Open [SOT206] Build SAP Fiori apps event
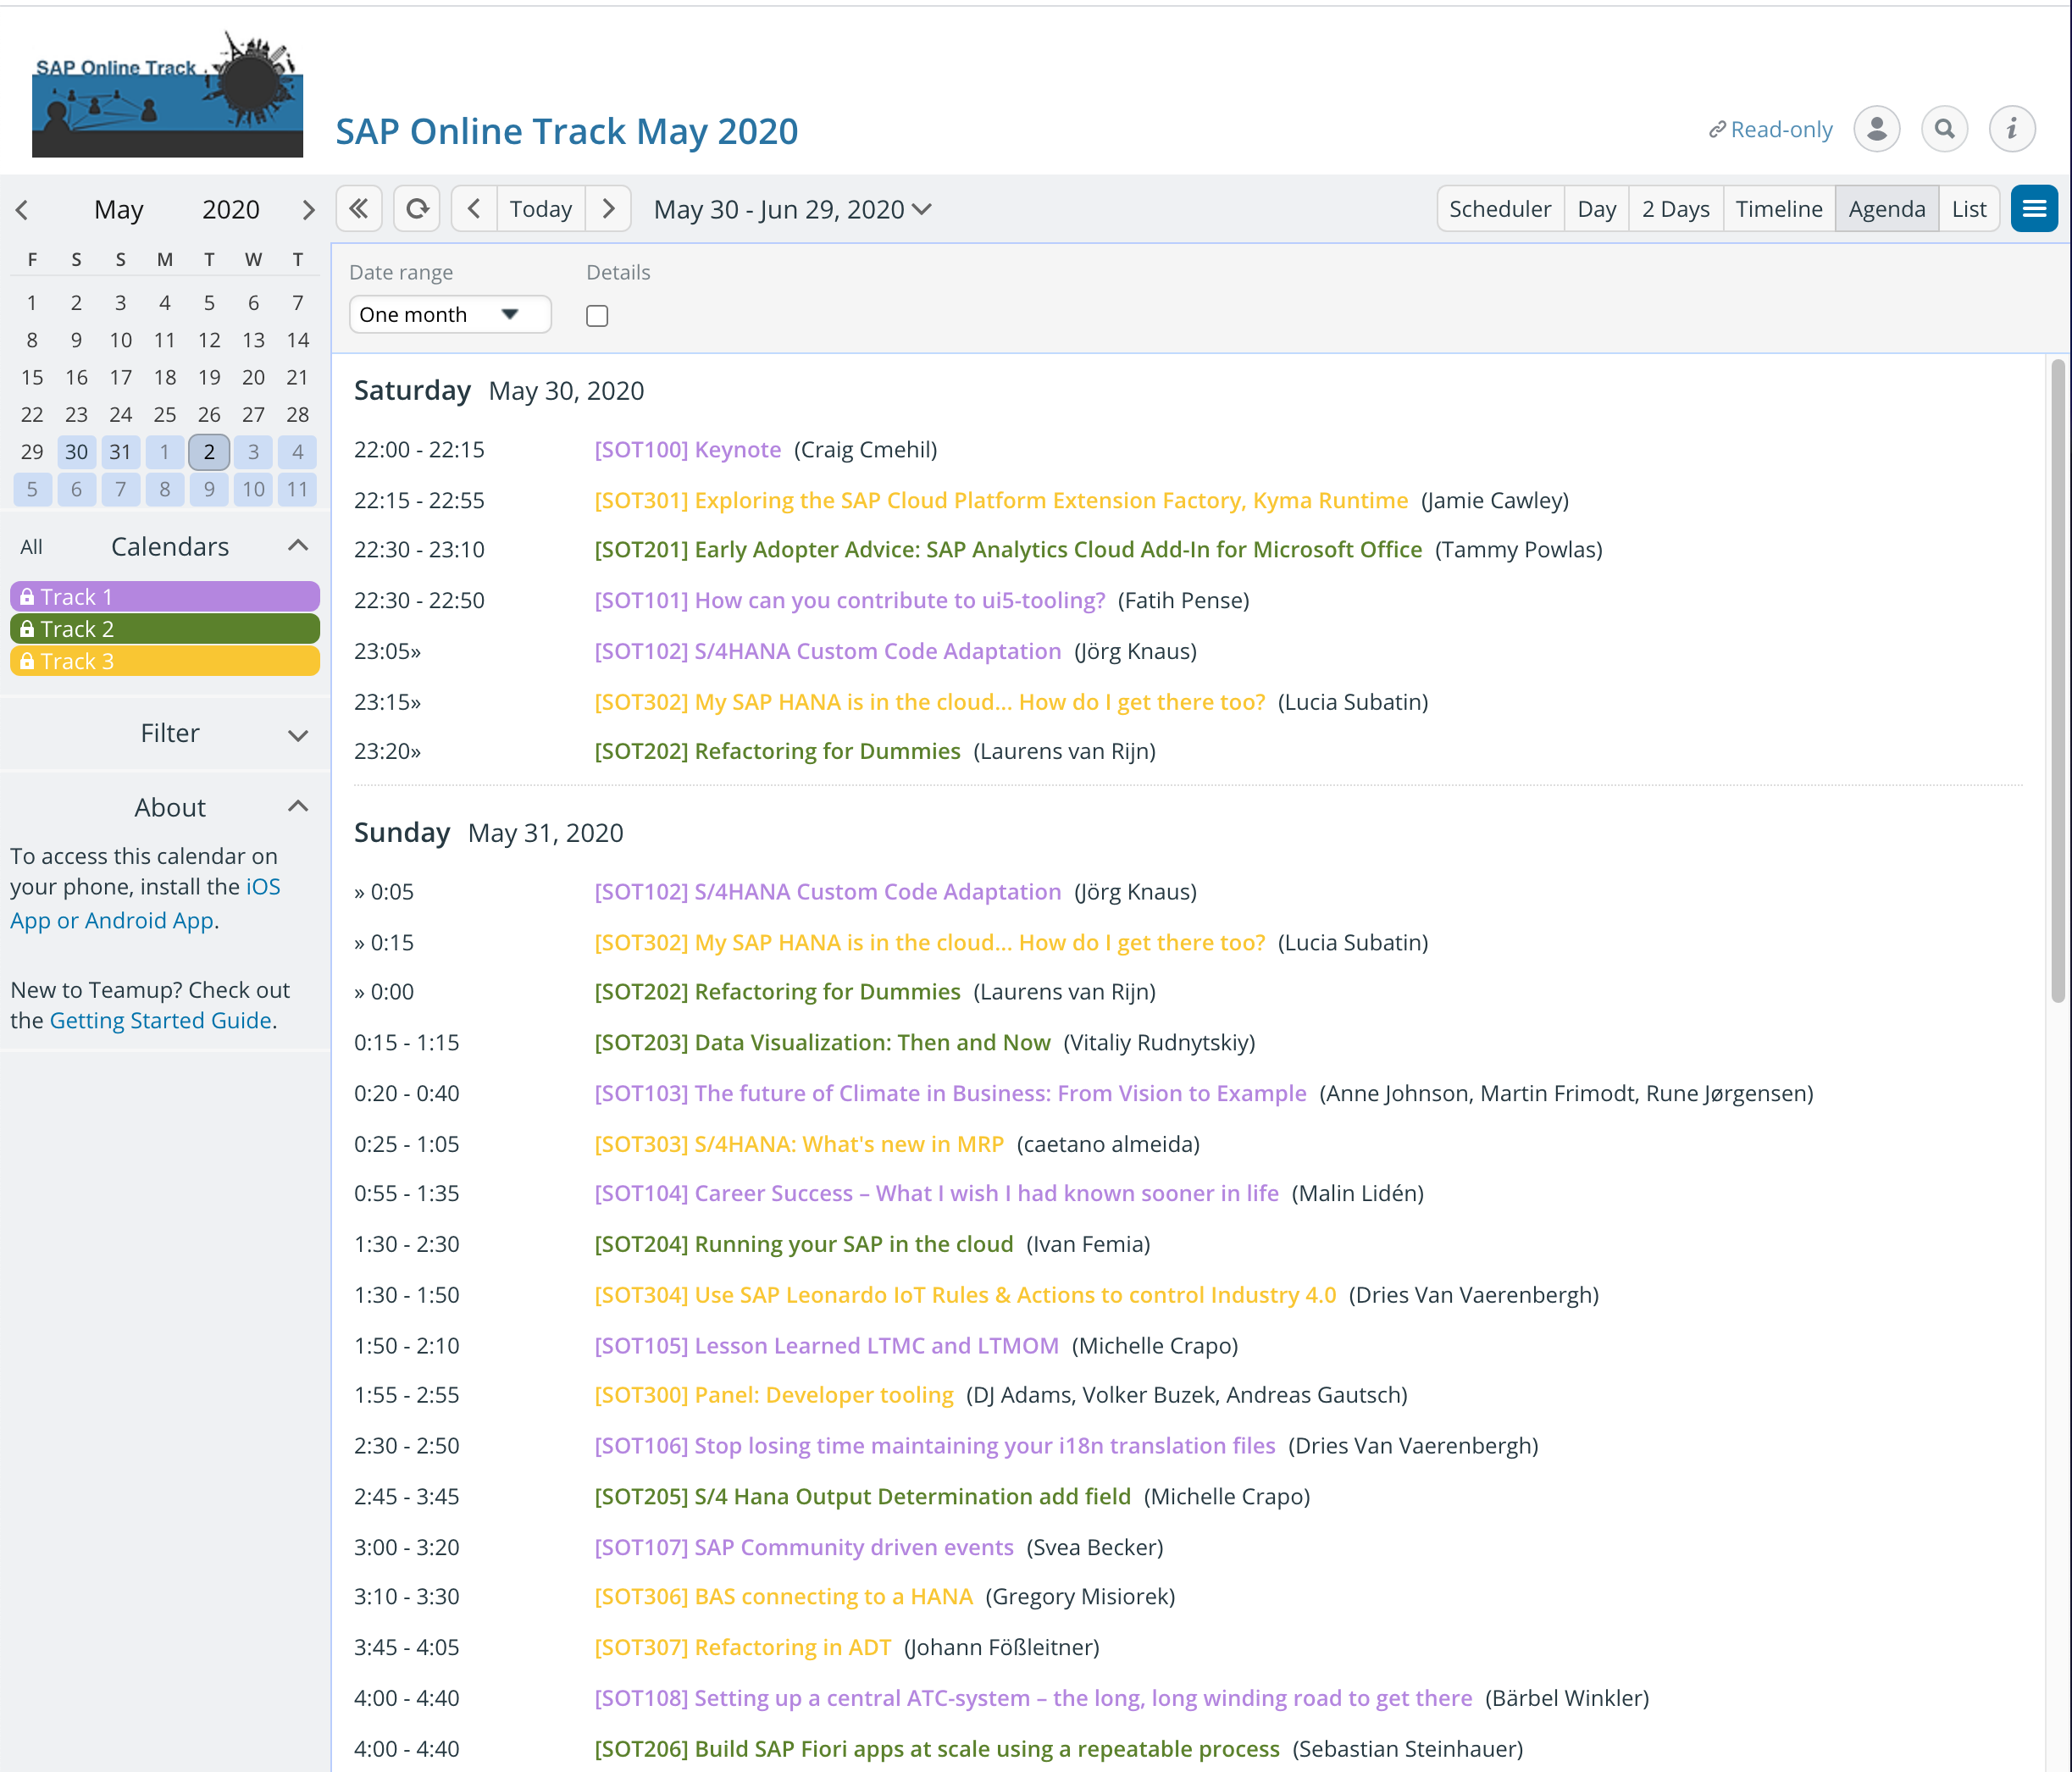 (x=937, y=1749)
